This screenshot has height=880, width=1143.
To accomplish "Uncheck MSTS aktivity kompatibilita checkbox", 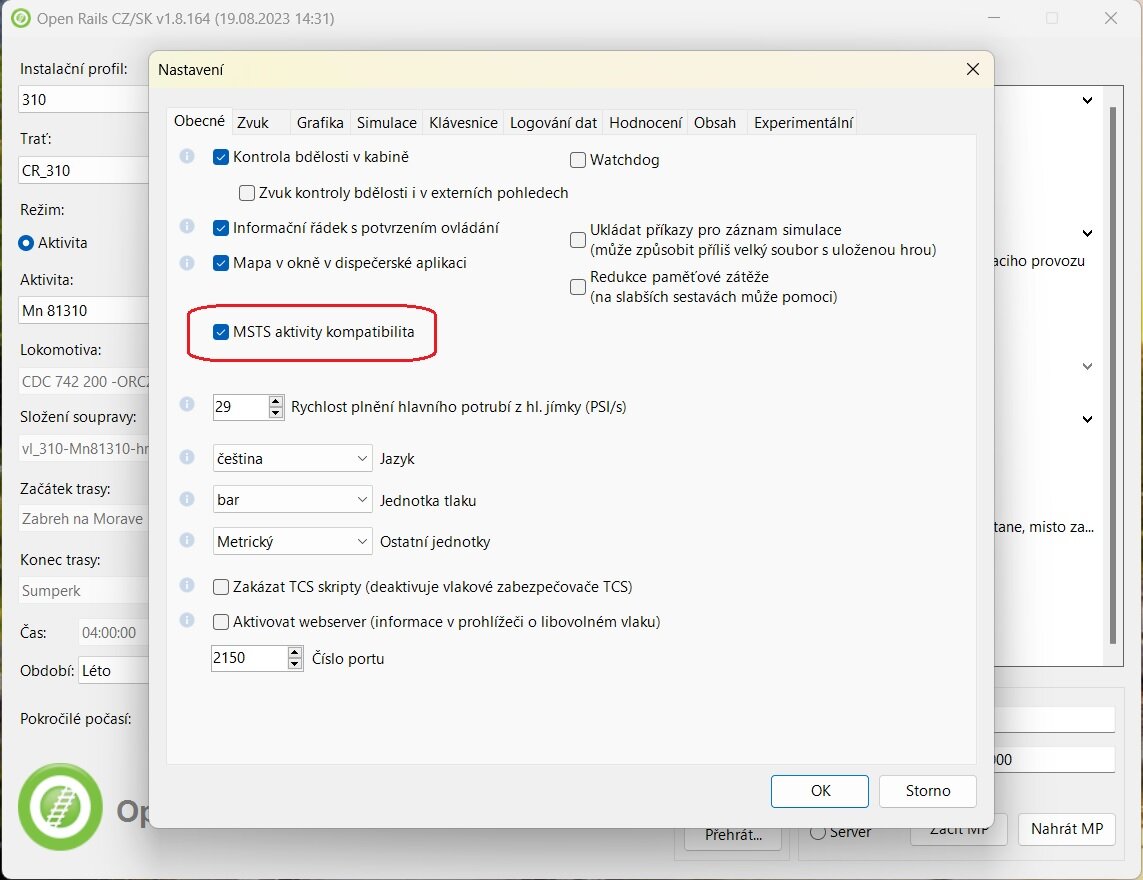I will 222,332.
